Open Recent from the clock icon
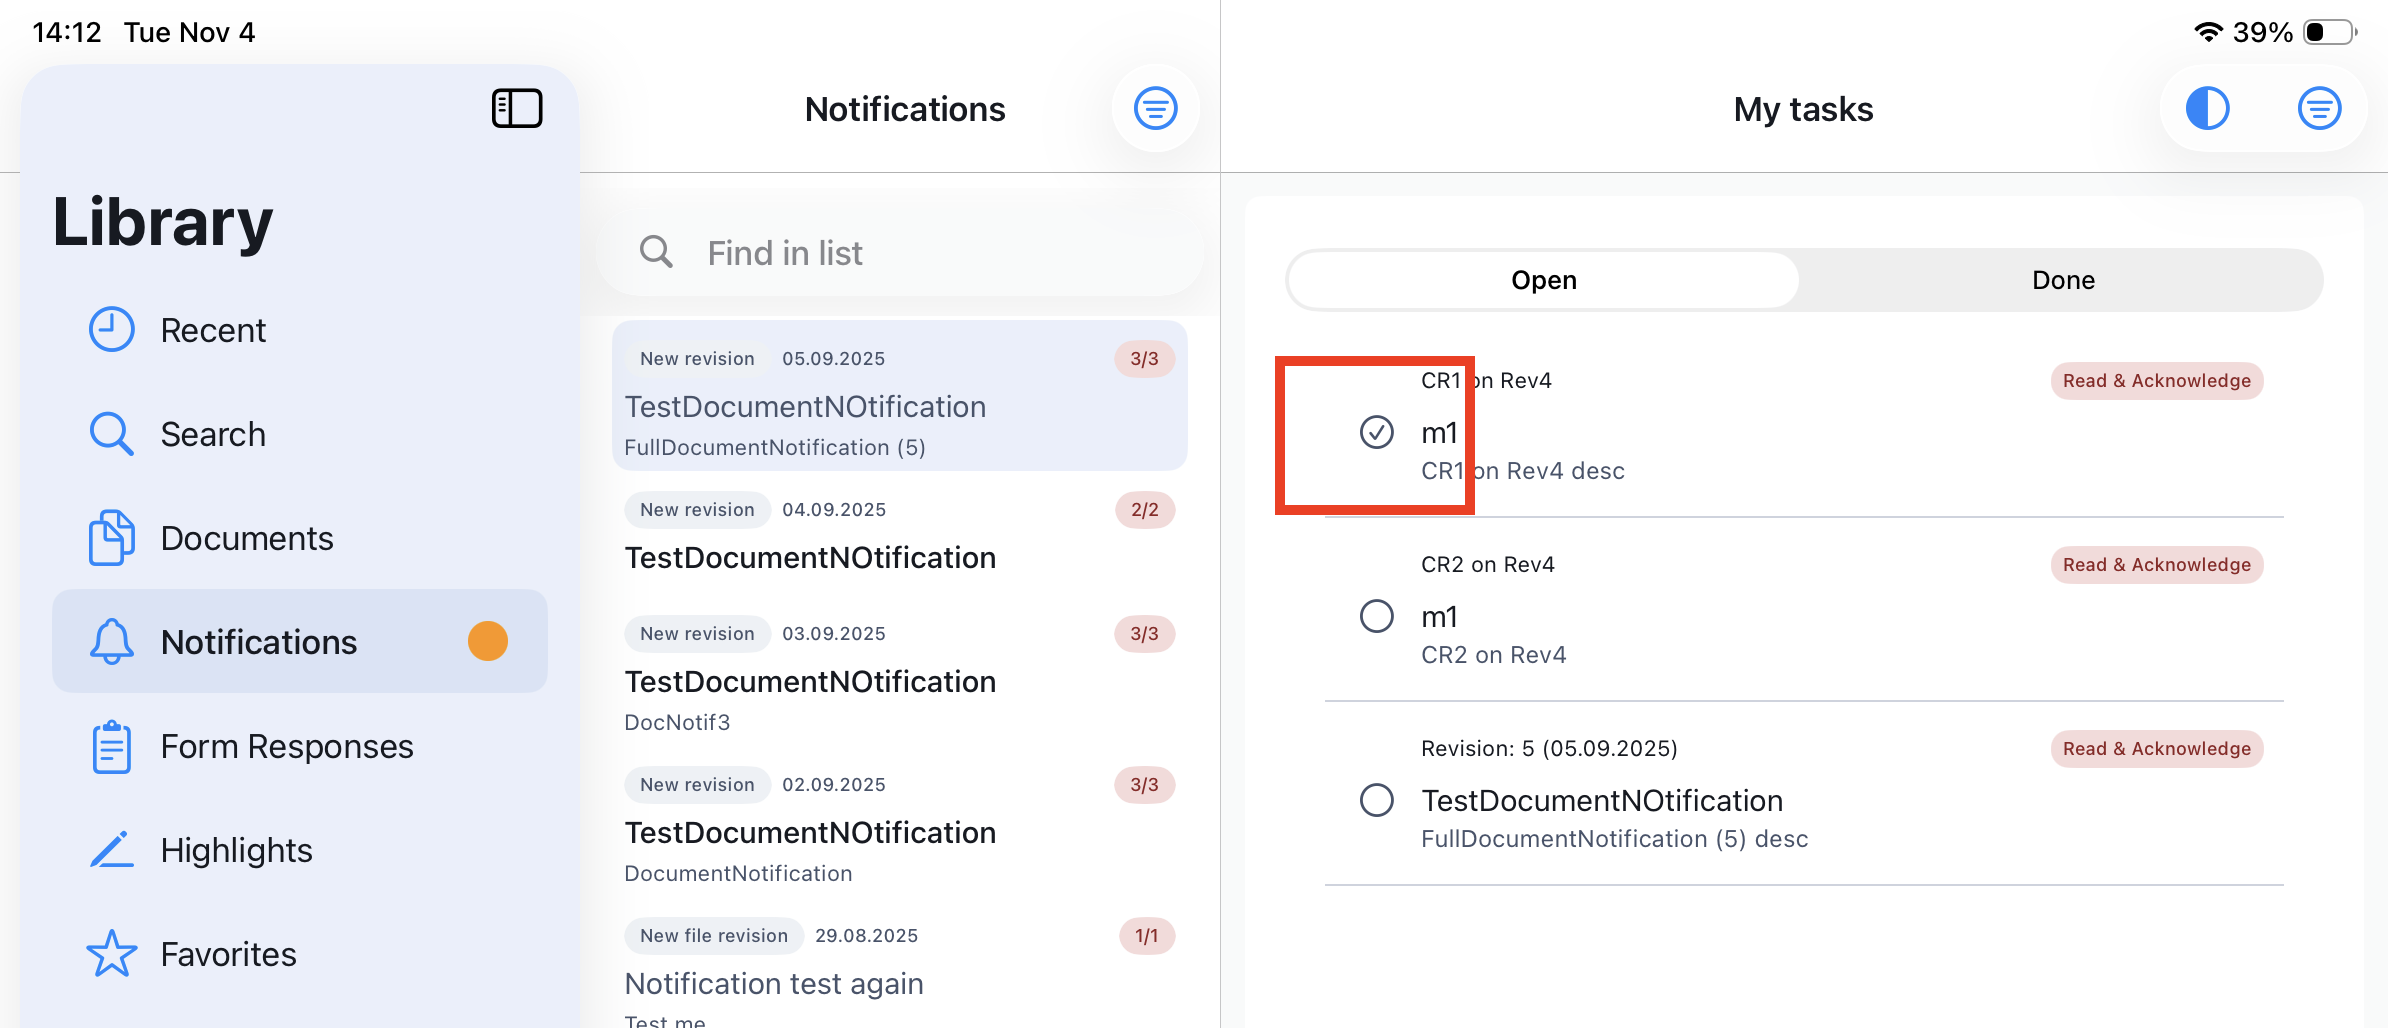2388x1028 pixels. coord(111,330)
